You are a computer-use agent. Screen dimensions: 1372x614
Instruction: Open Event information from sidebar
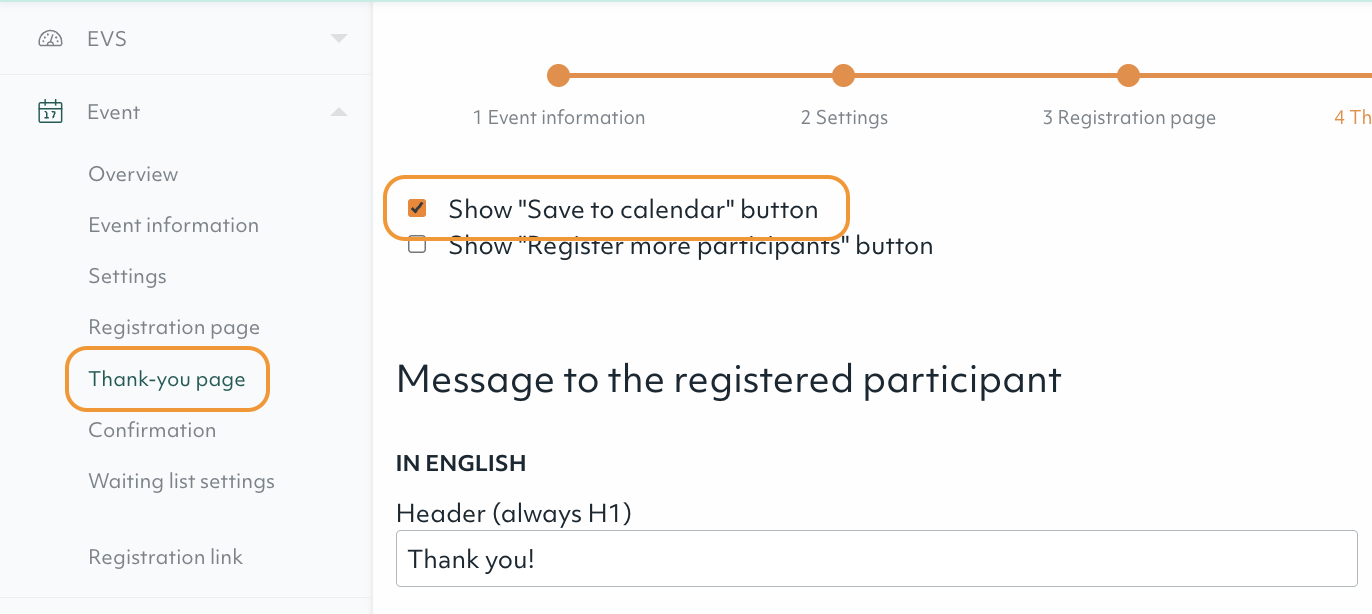[173, 225]
